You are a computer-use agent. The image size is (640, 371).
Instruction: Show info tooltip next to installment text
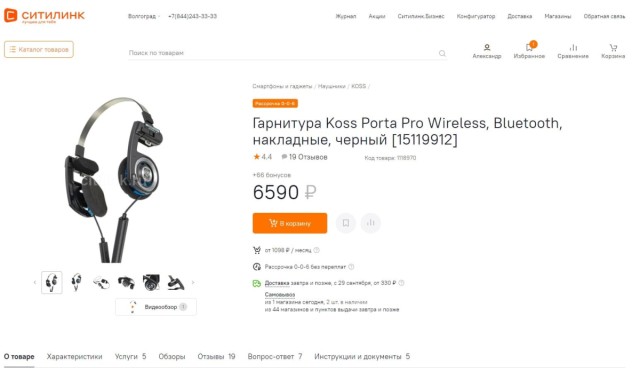tap(351, 267)
